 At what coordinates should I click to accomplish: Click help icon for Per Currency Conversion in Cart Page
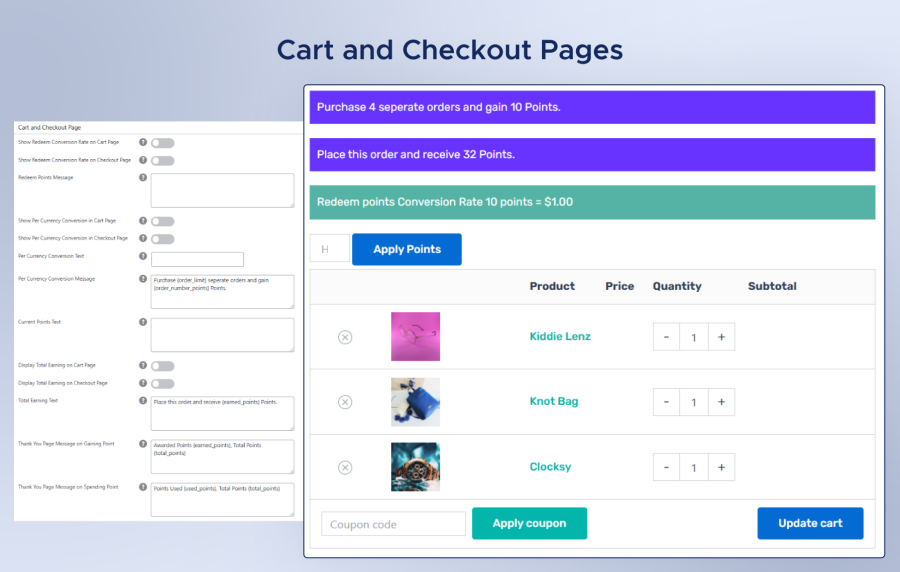pos(143,221)
